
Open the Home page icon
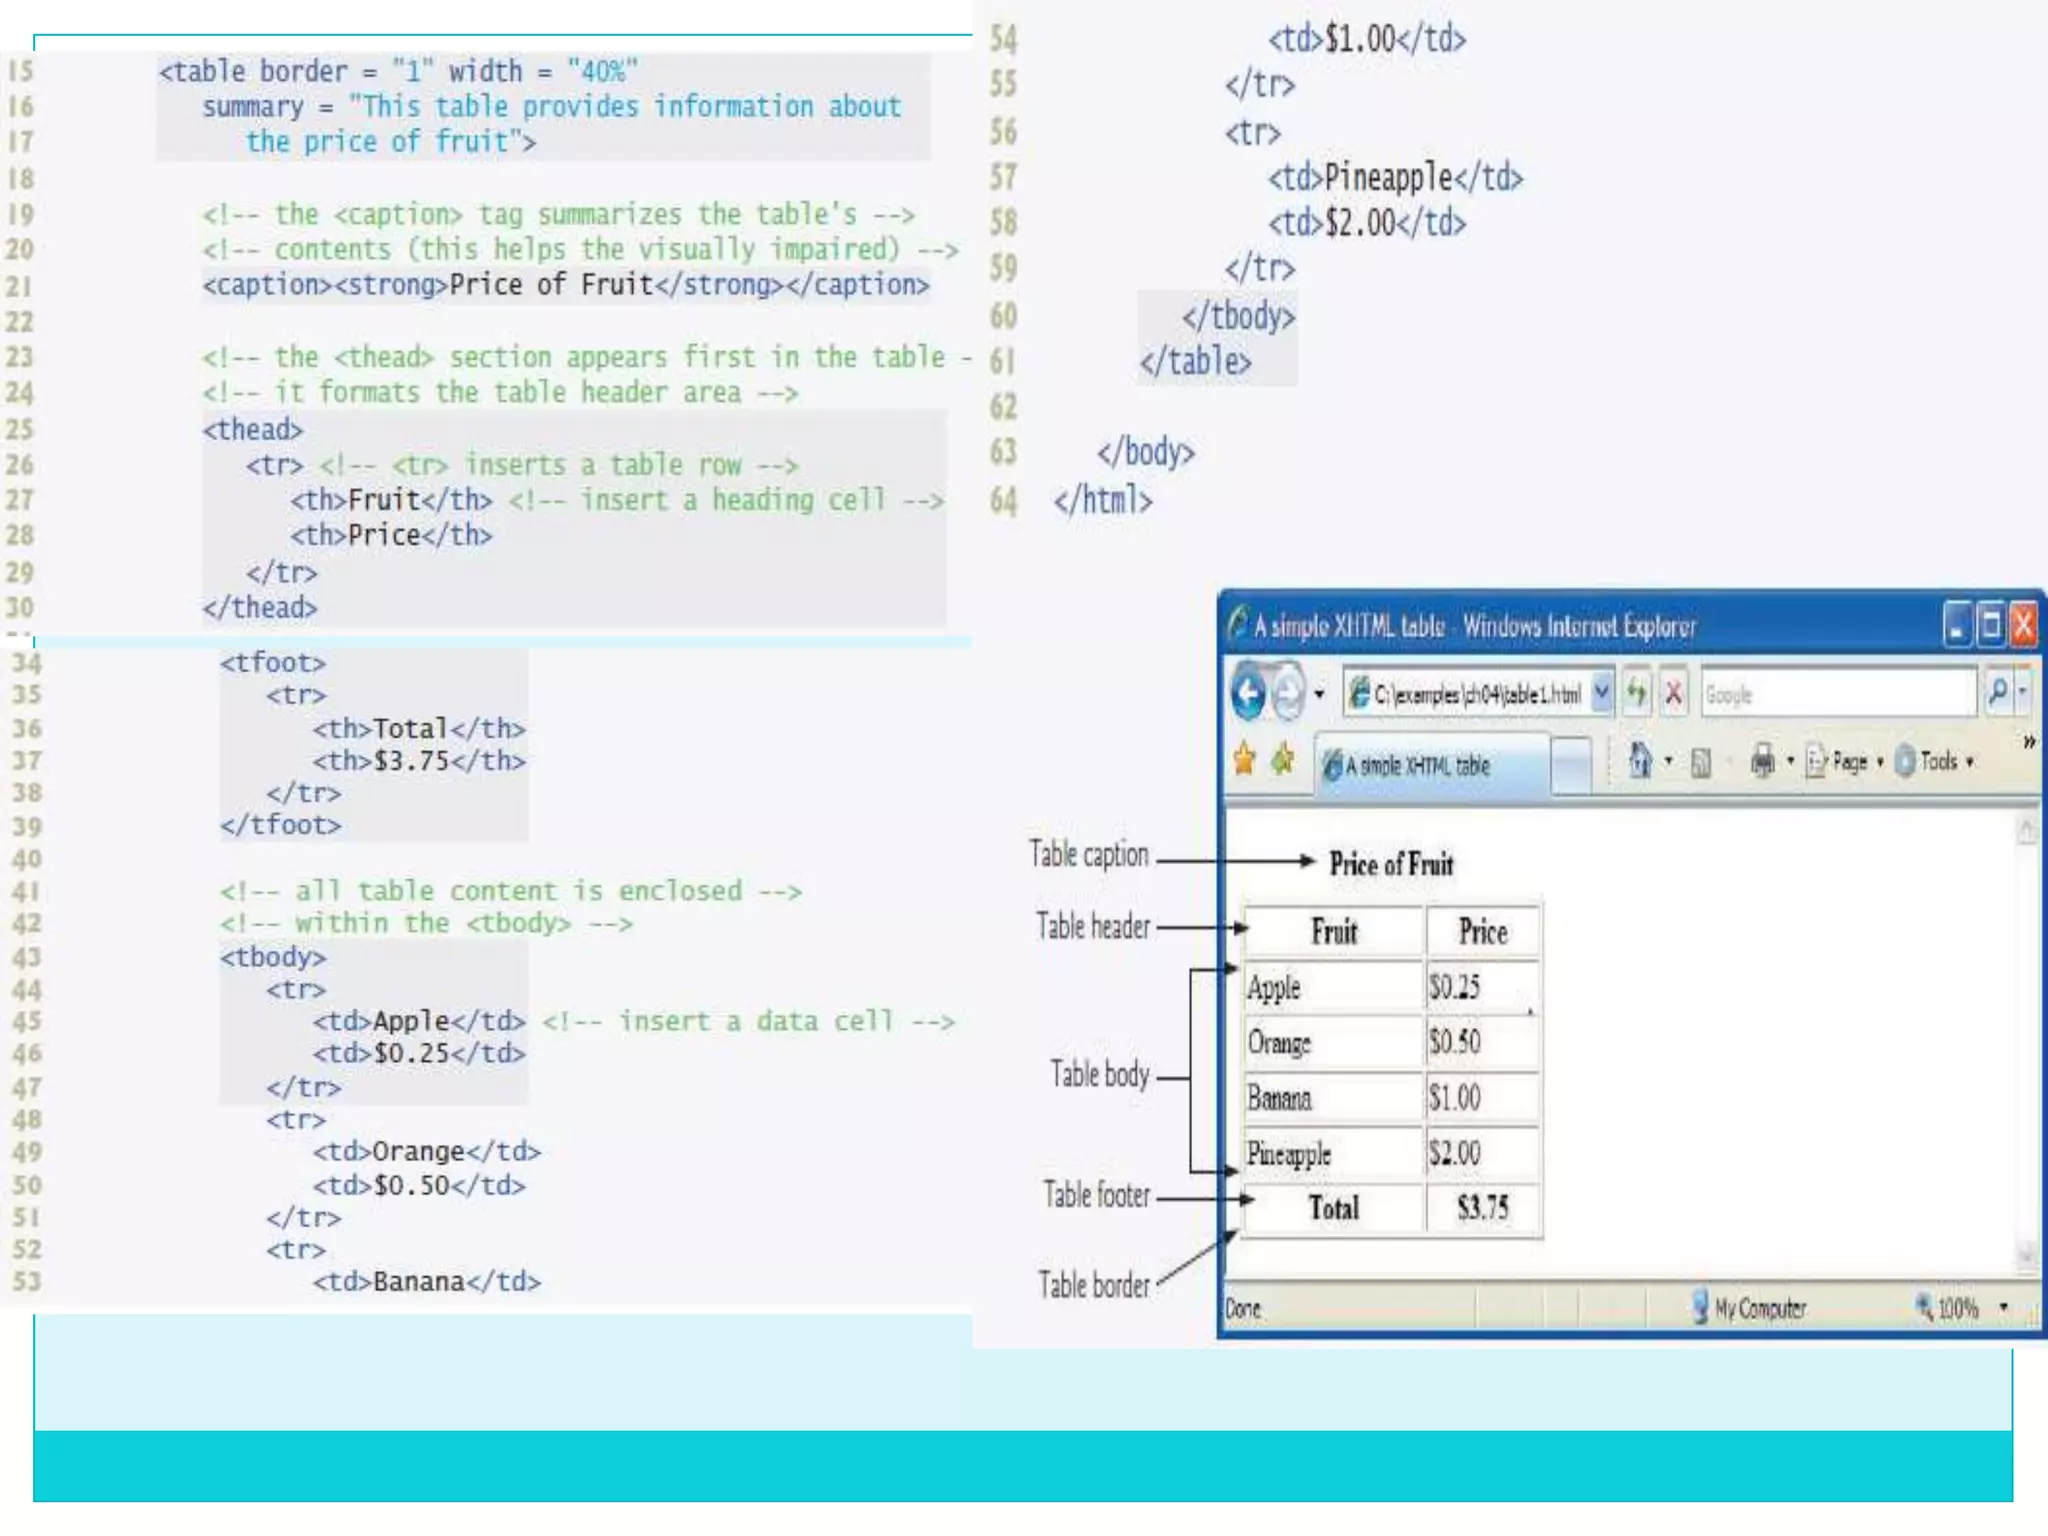(x=1640, y=761)
